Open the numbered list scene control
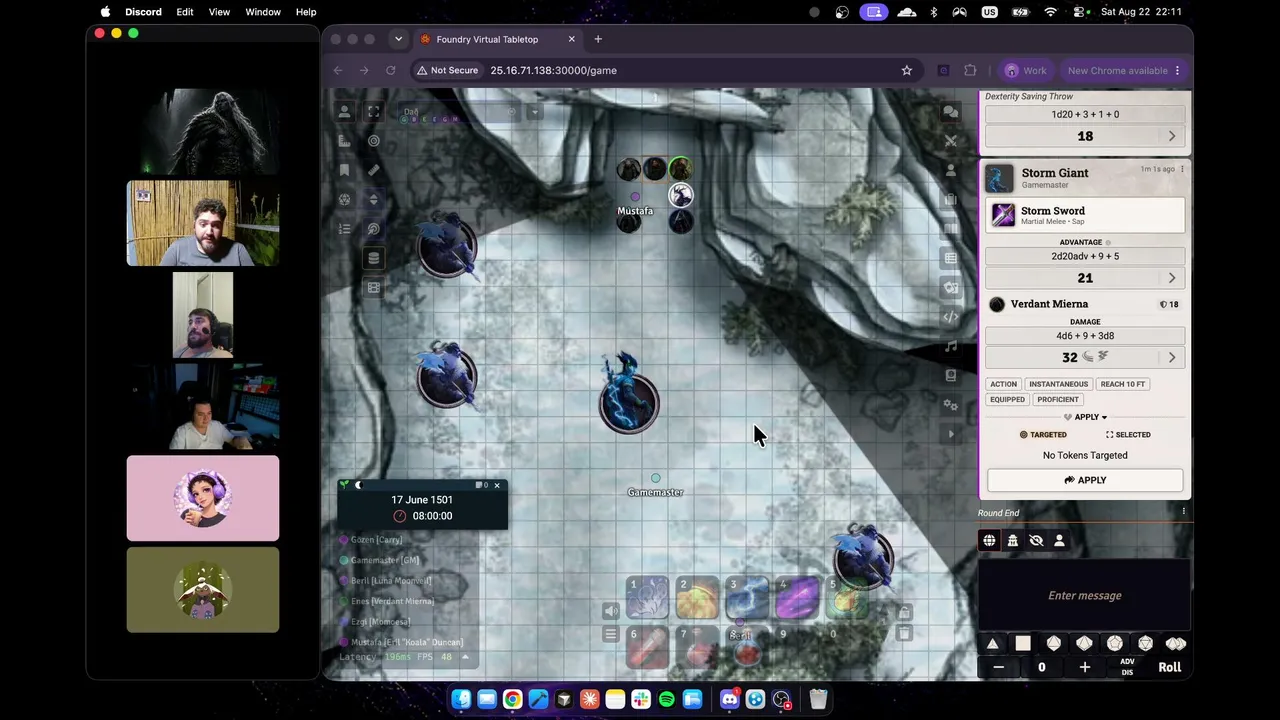This screenshot has height=720, width=1280. click(x=344, y=229)
